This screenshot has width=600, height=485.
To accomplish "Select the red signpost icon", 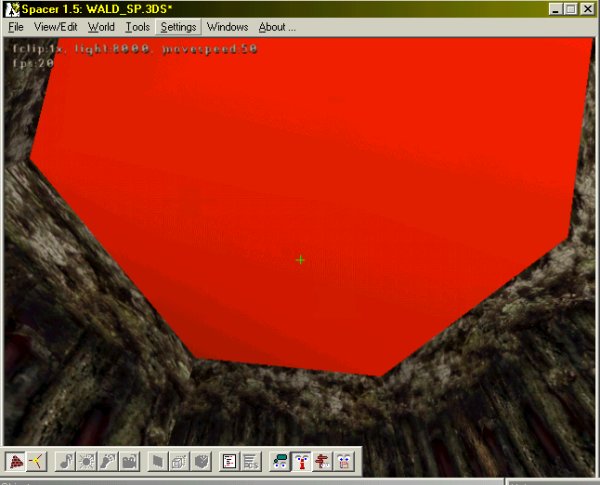I will 322,461.
